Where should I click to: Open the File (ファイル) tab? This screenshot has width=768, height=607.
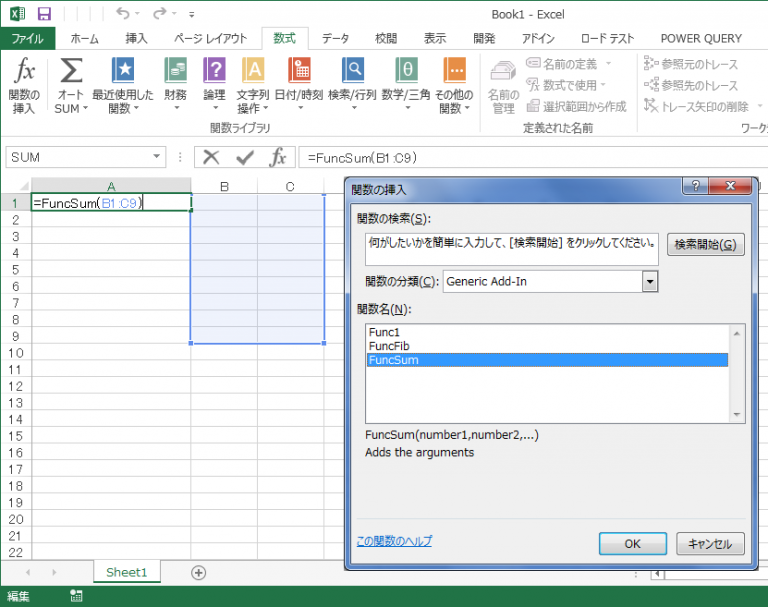coord(27,38)
